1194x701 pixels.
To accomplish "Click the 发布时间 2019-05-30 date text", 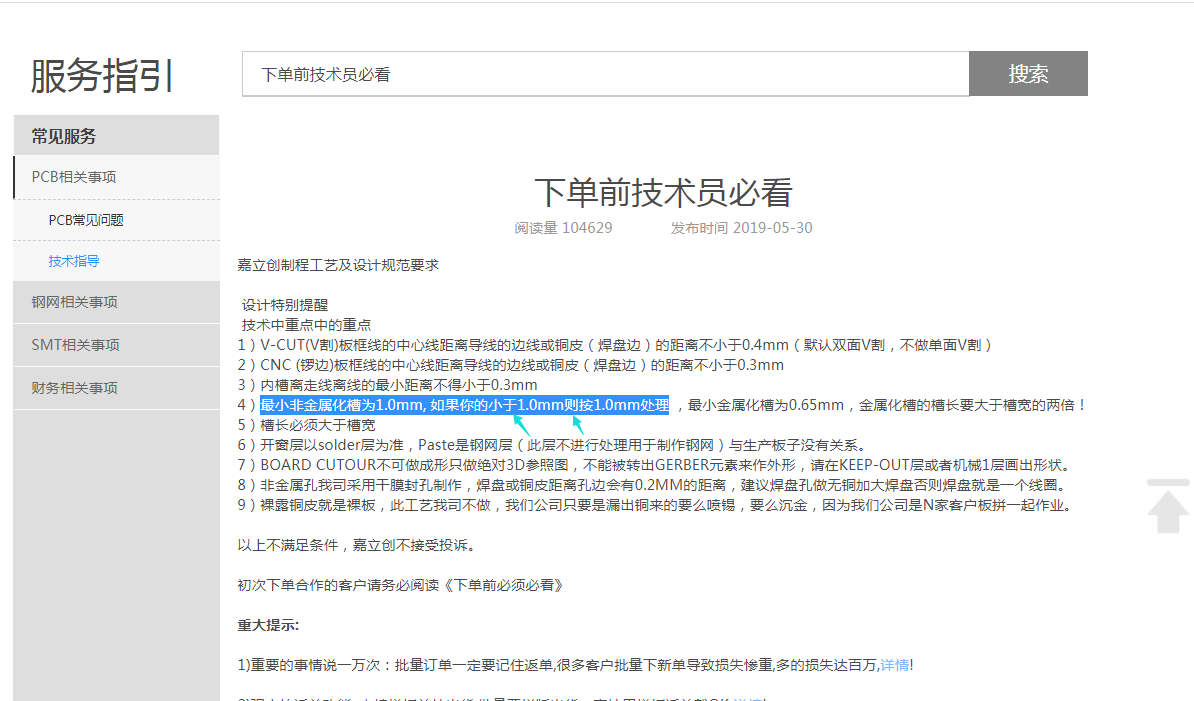I will coord(741,228).
